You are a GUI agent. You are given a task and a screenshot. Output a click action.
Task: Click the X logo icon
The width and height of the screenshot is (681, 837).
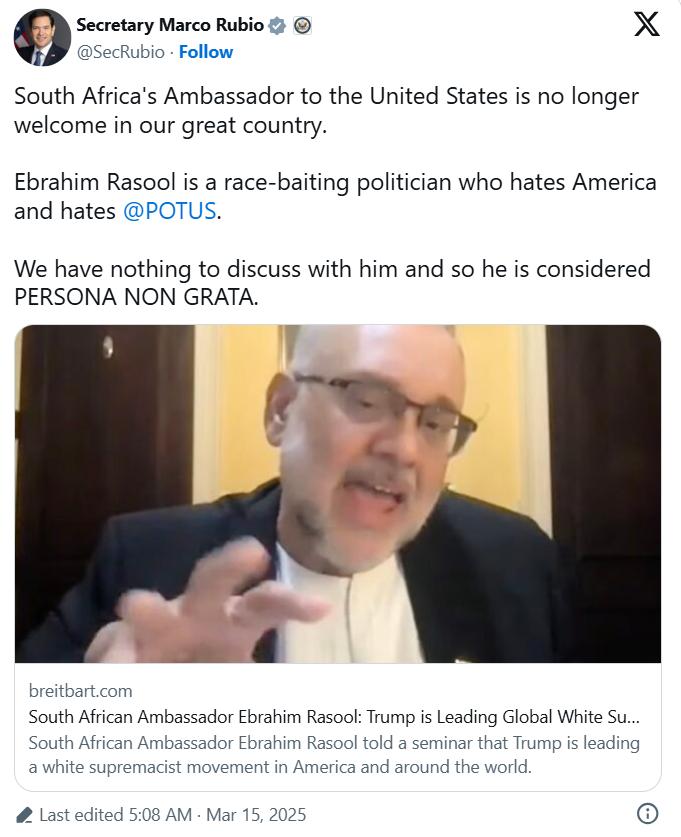click(x=647, y=25)
